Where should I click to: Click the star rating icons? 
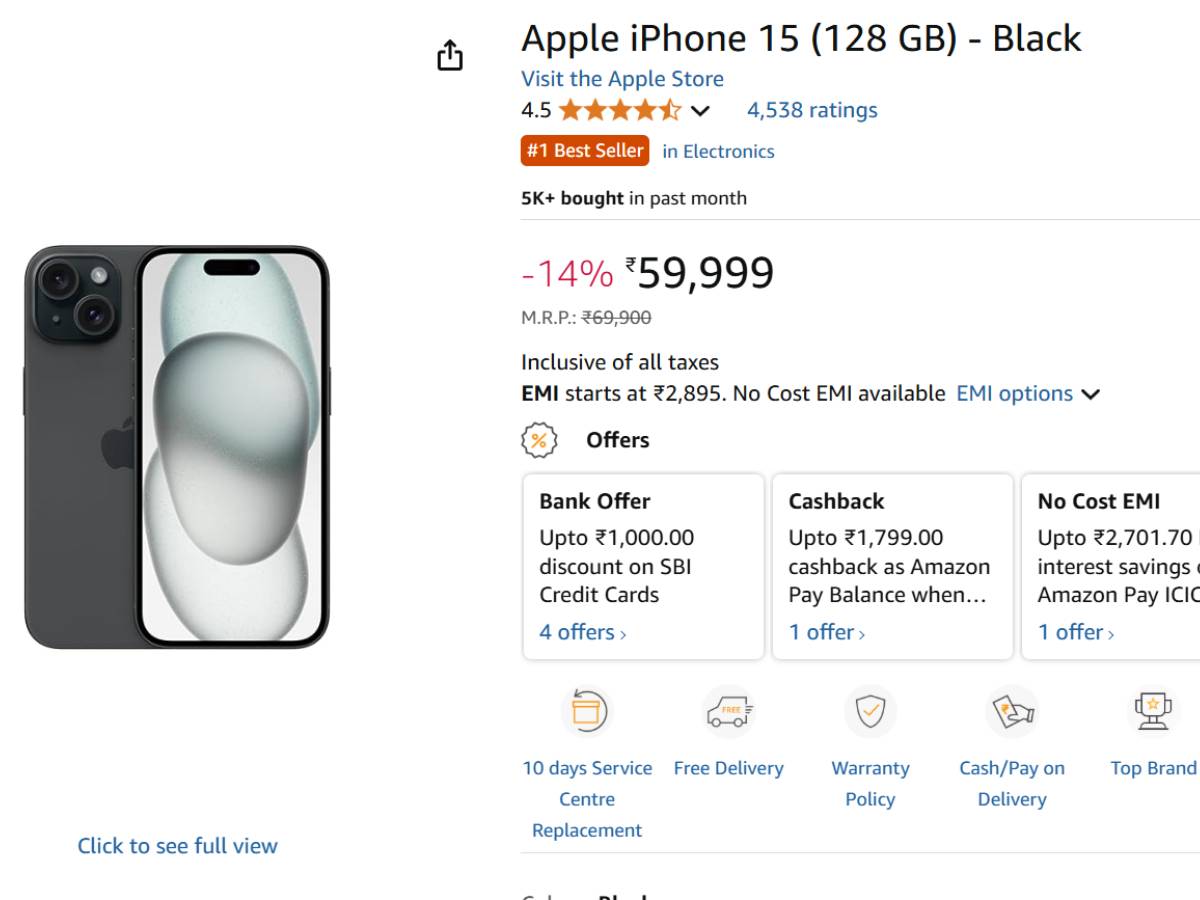click(619, 110)
